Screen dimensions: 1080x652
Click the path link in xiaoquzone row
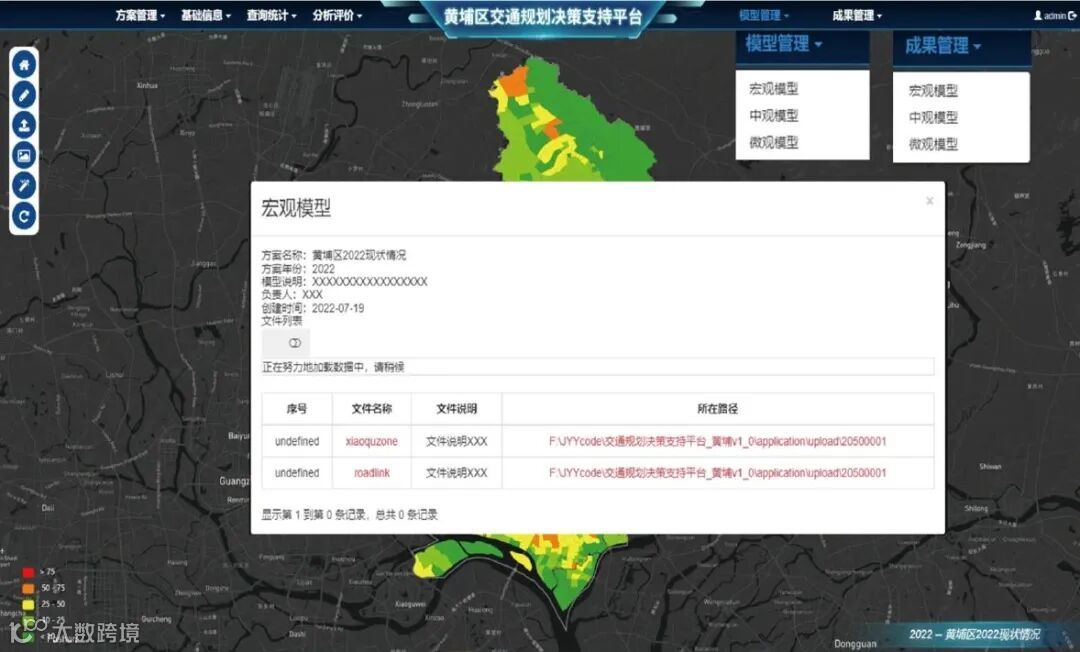click(718, 441)
